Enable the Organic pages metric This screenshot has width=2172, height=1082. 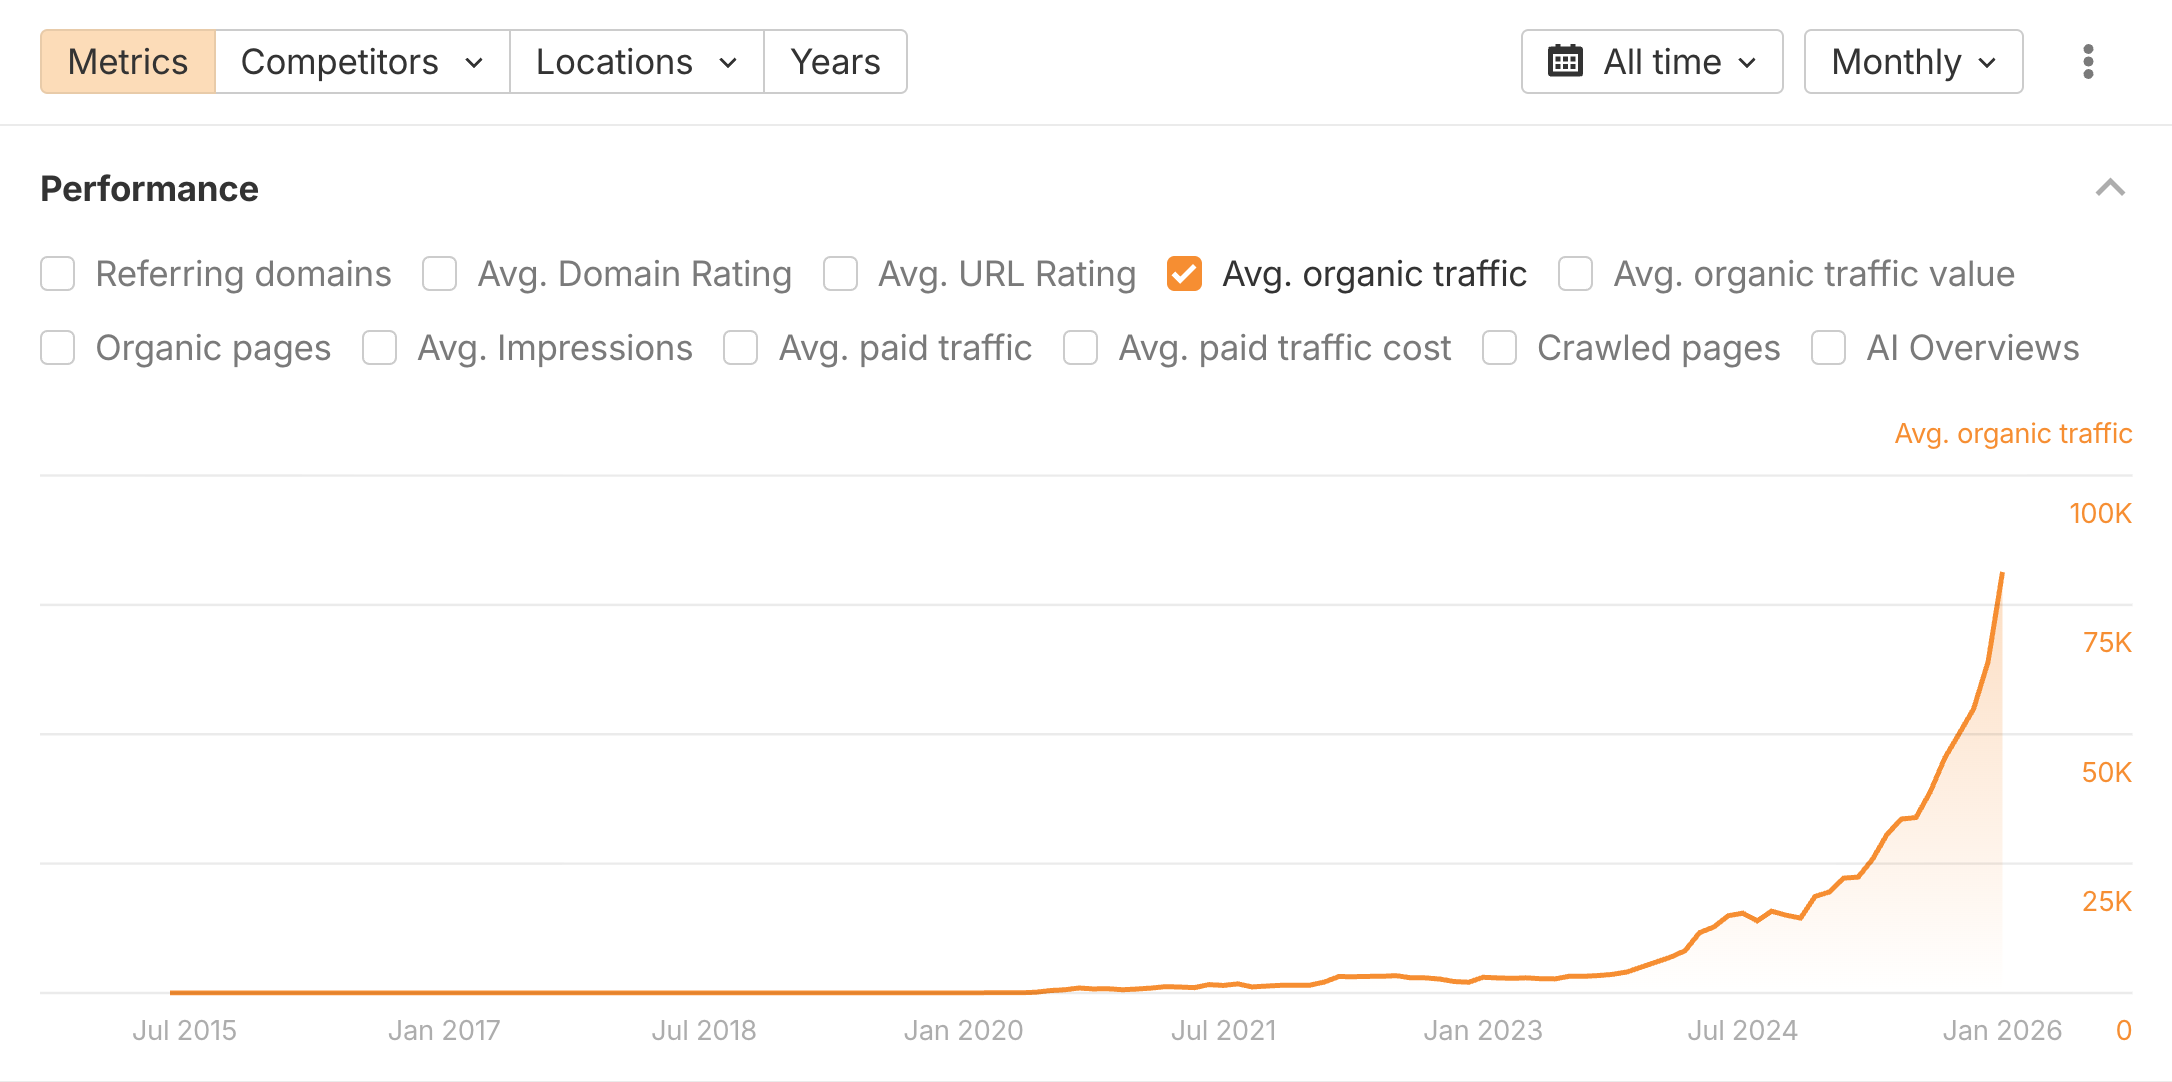coord(57,347)
